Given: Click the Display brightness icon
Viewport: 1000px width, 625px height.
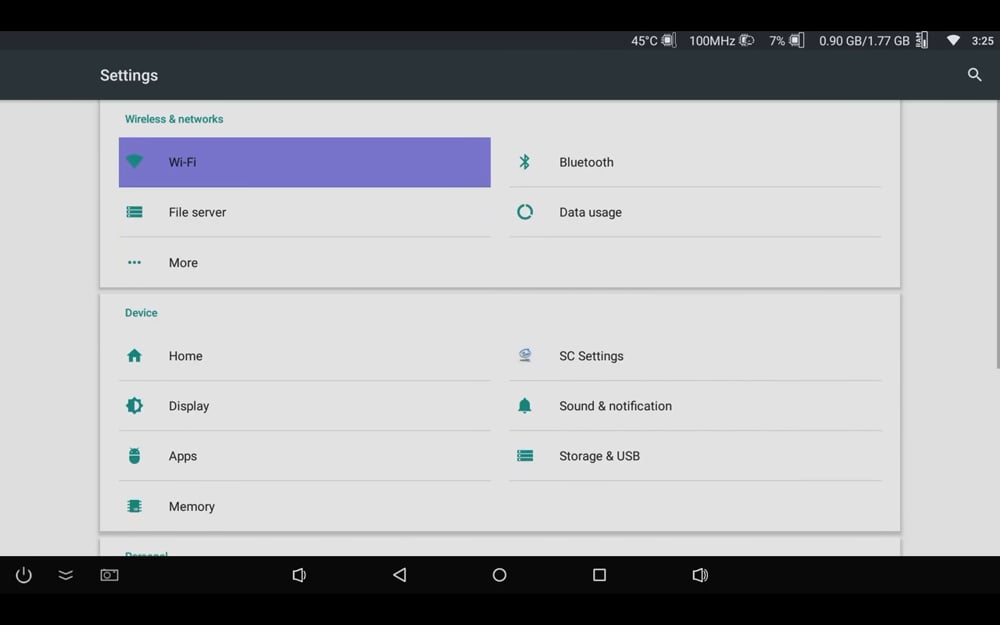Looking at the screenshot, I should coord(134,405).
